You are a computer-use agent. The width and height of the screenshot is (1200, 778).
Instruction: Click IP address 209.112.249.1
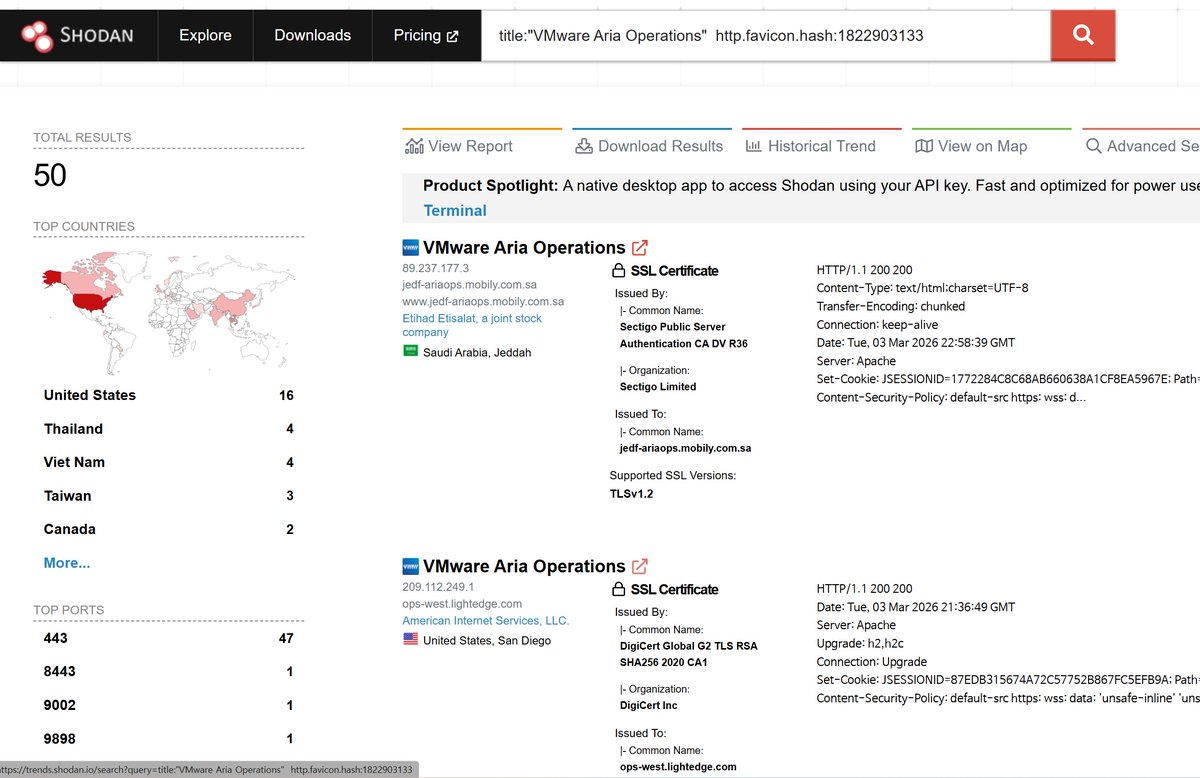[438, 587]
